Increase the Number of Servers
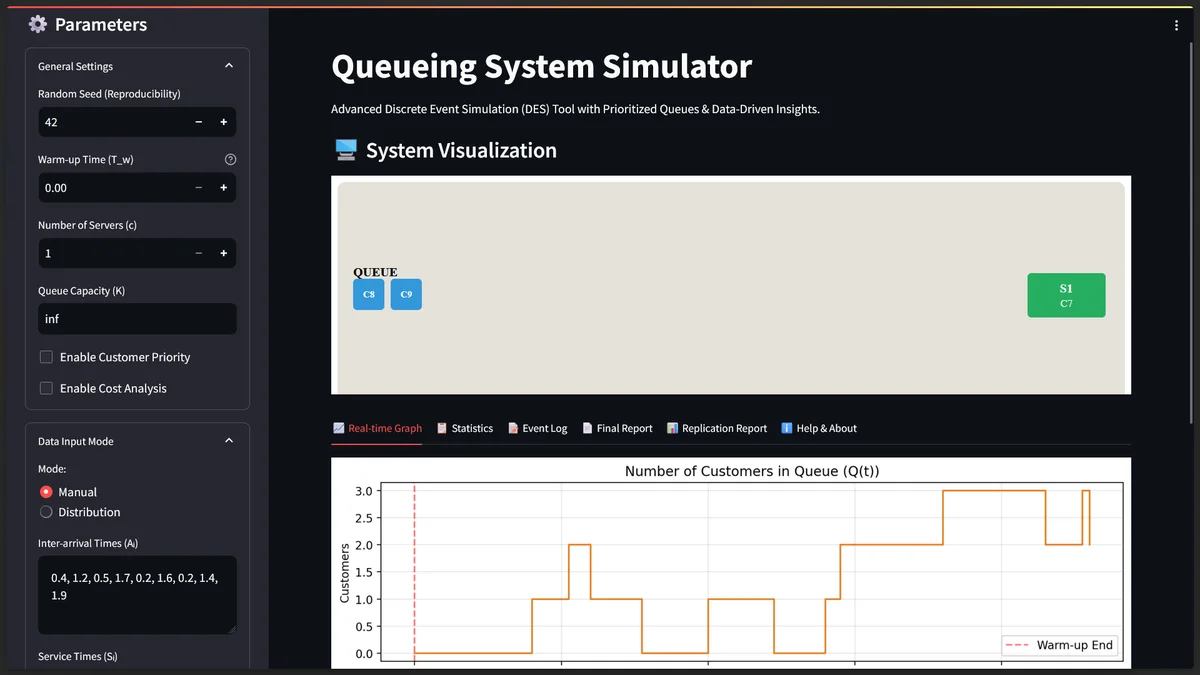 (x=223, y=254)
